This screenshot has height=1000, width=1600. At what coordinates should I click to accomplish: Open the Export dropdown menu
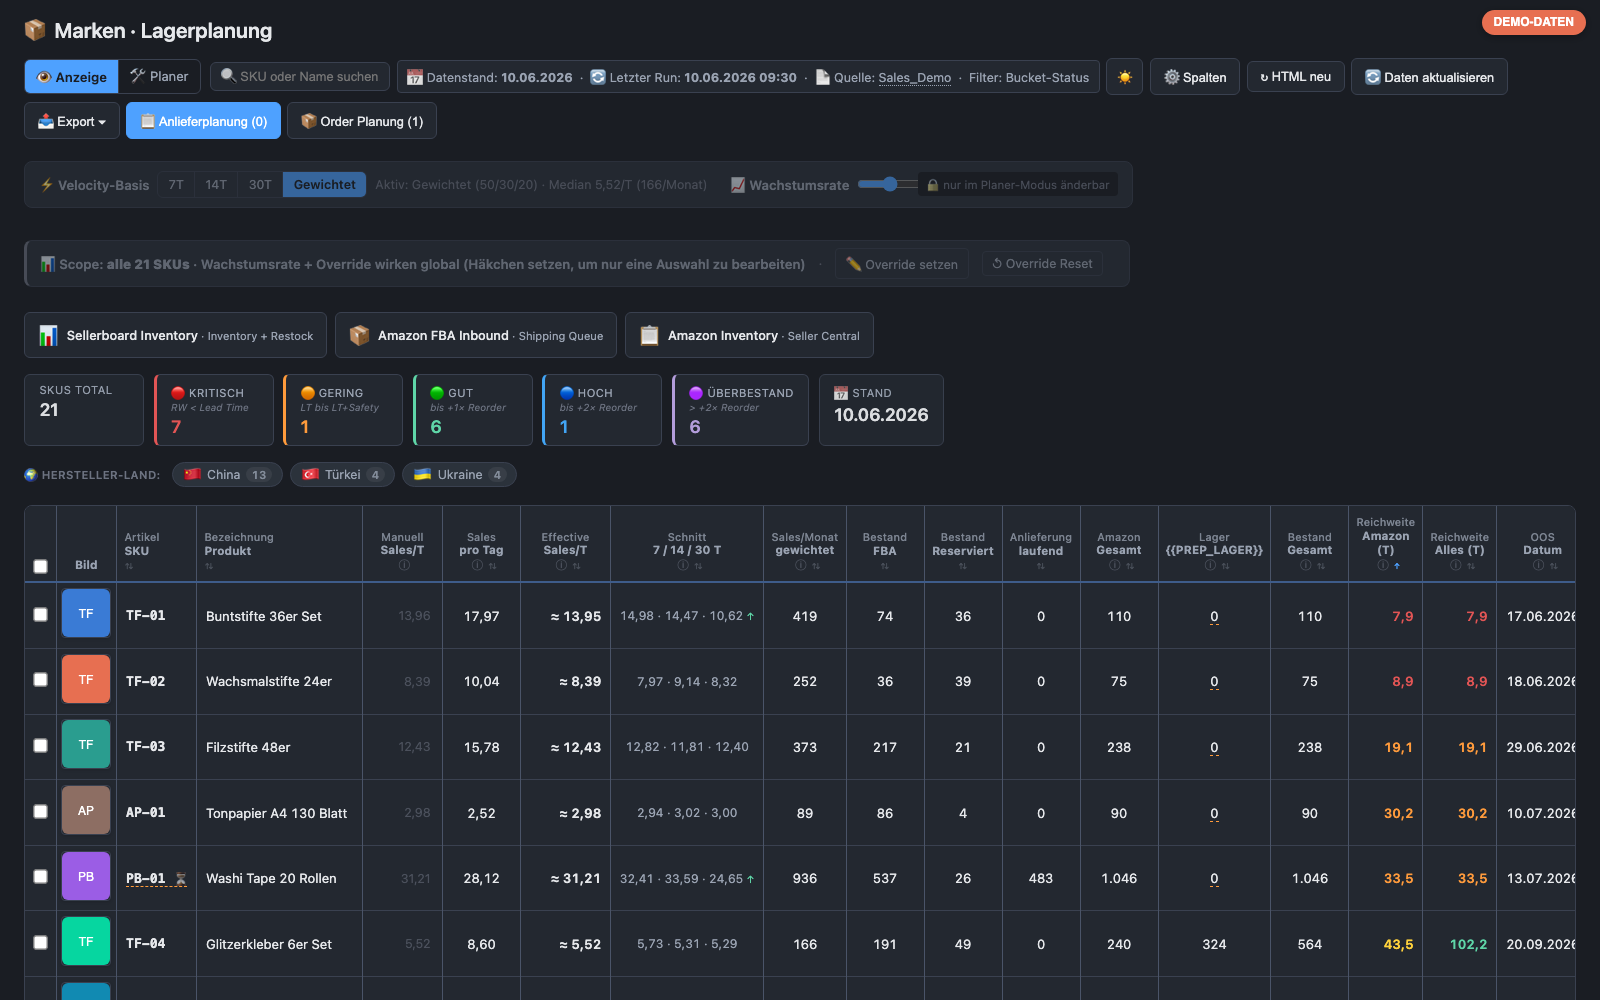(x=72, y=121)
